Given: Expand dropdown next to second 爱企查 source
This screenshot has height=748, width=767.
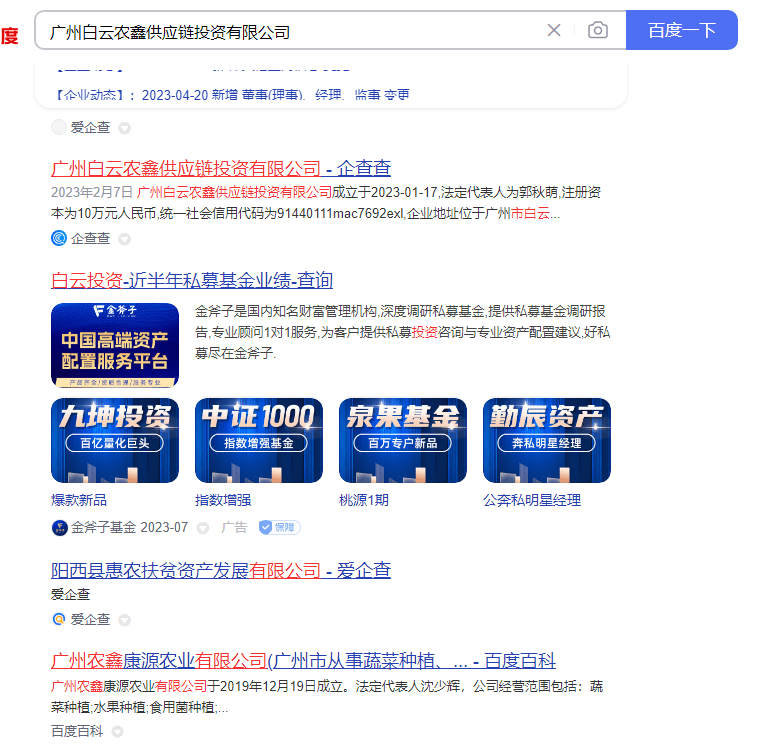Looking at the screenshot, I should (125, 620).
